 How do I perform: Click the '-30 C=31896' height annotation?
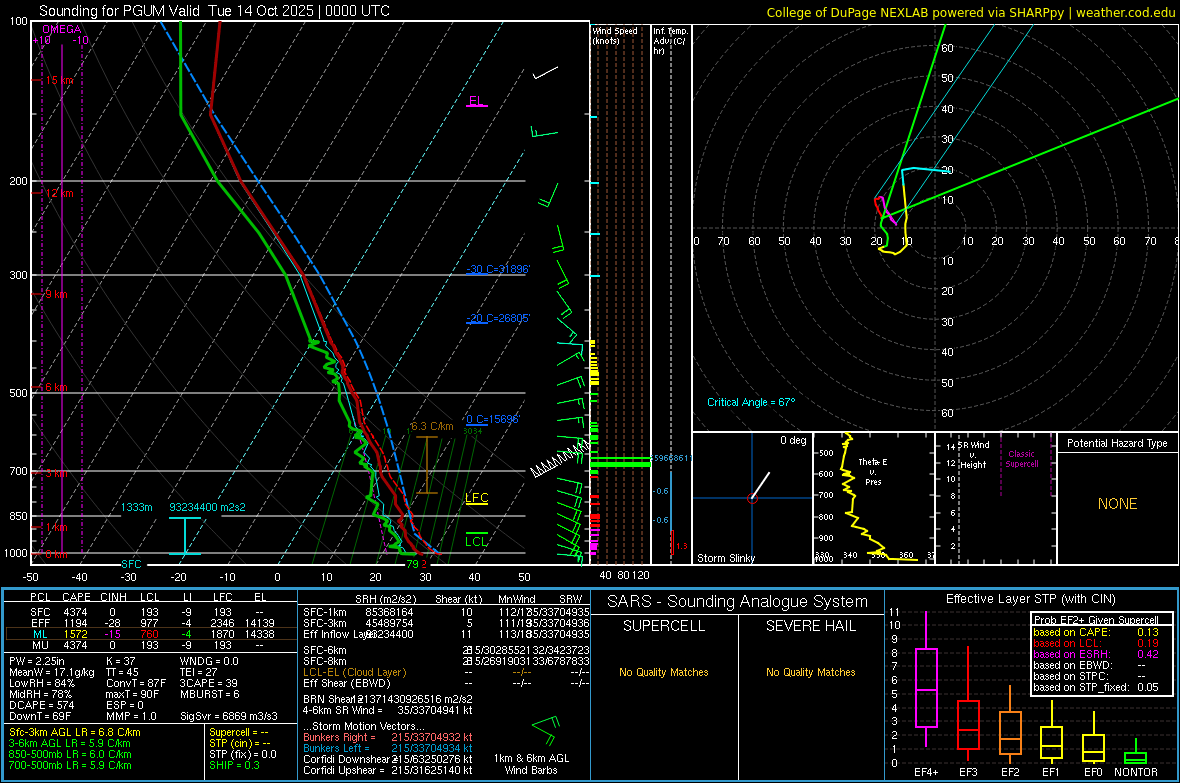click(x=498, y=269)
